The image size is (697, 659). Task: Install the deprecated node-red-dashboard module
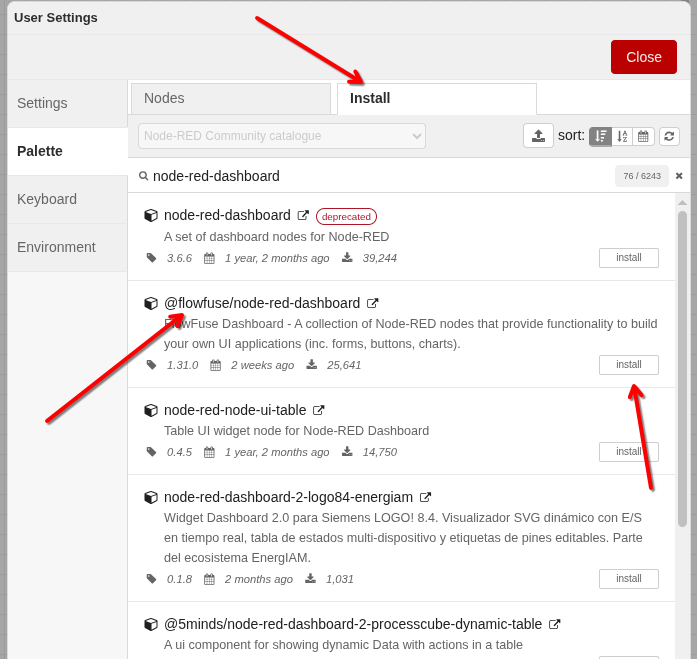[x=629, y=258]
